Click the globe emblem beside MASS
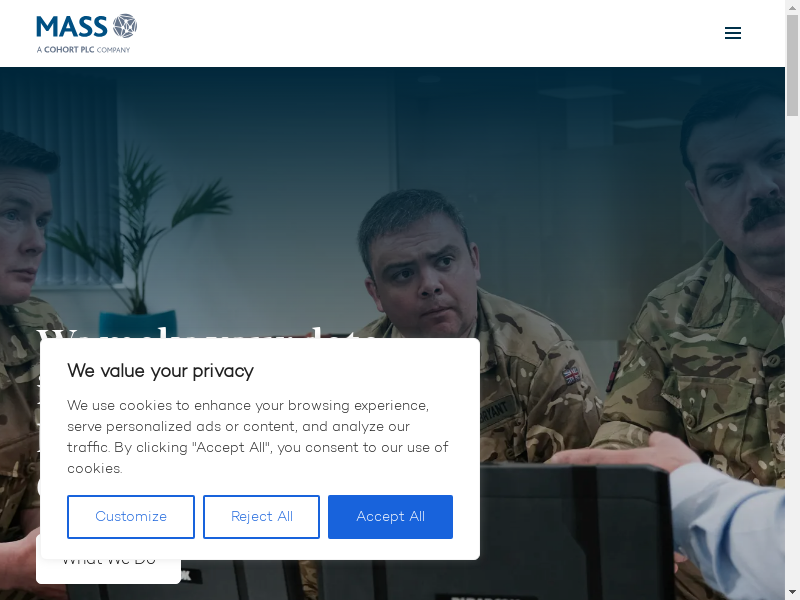 [124, 26]
